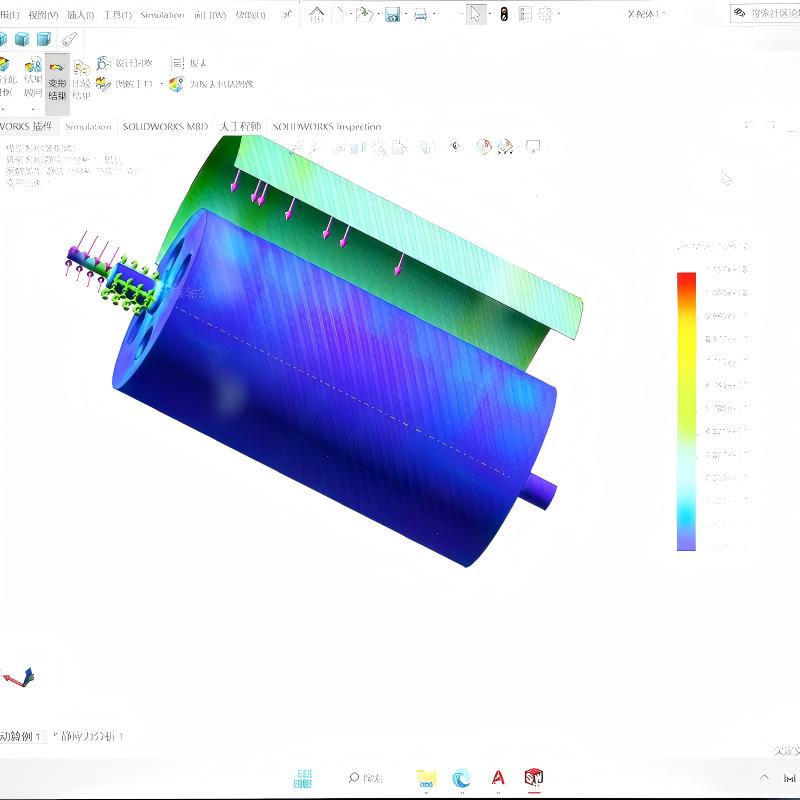
Task: Open the Simulation menu
Action: pos(162,15)
